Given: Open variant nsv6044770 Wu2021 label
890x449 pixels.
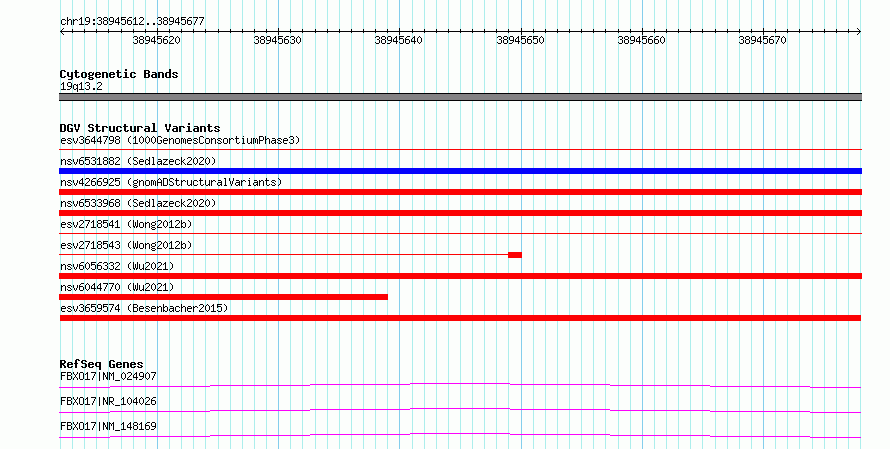Looking at the screenshot, I should 117,287.
